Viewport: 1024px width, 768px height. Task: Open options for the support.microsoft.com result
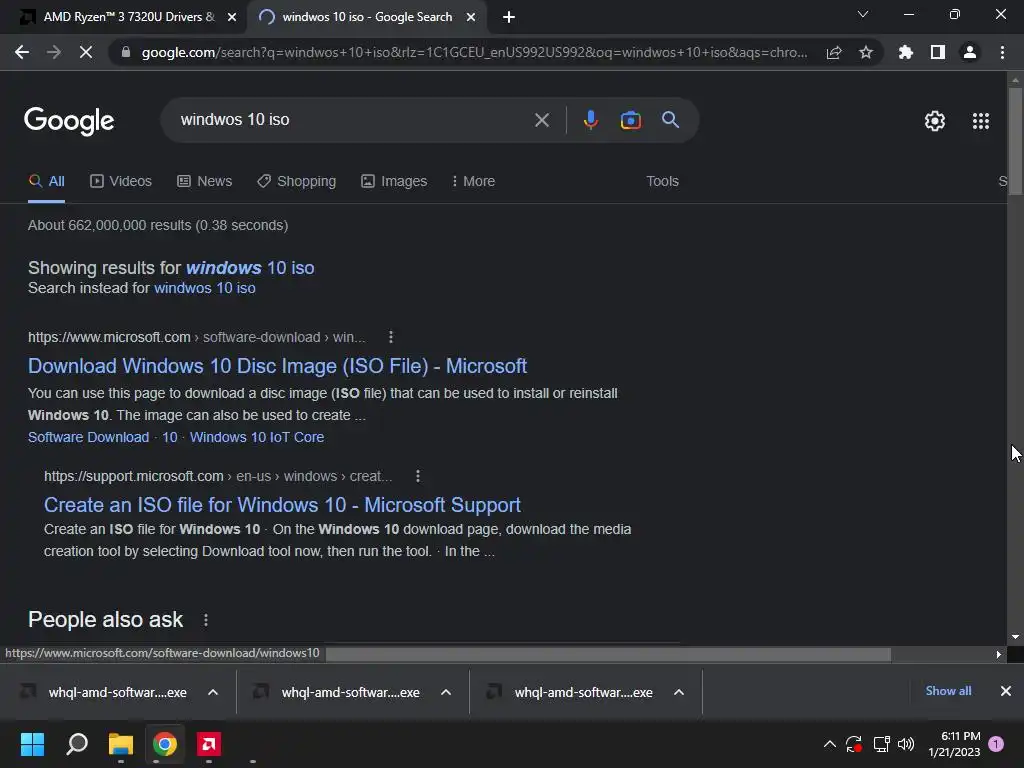[x=418, y=476]
